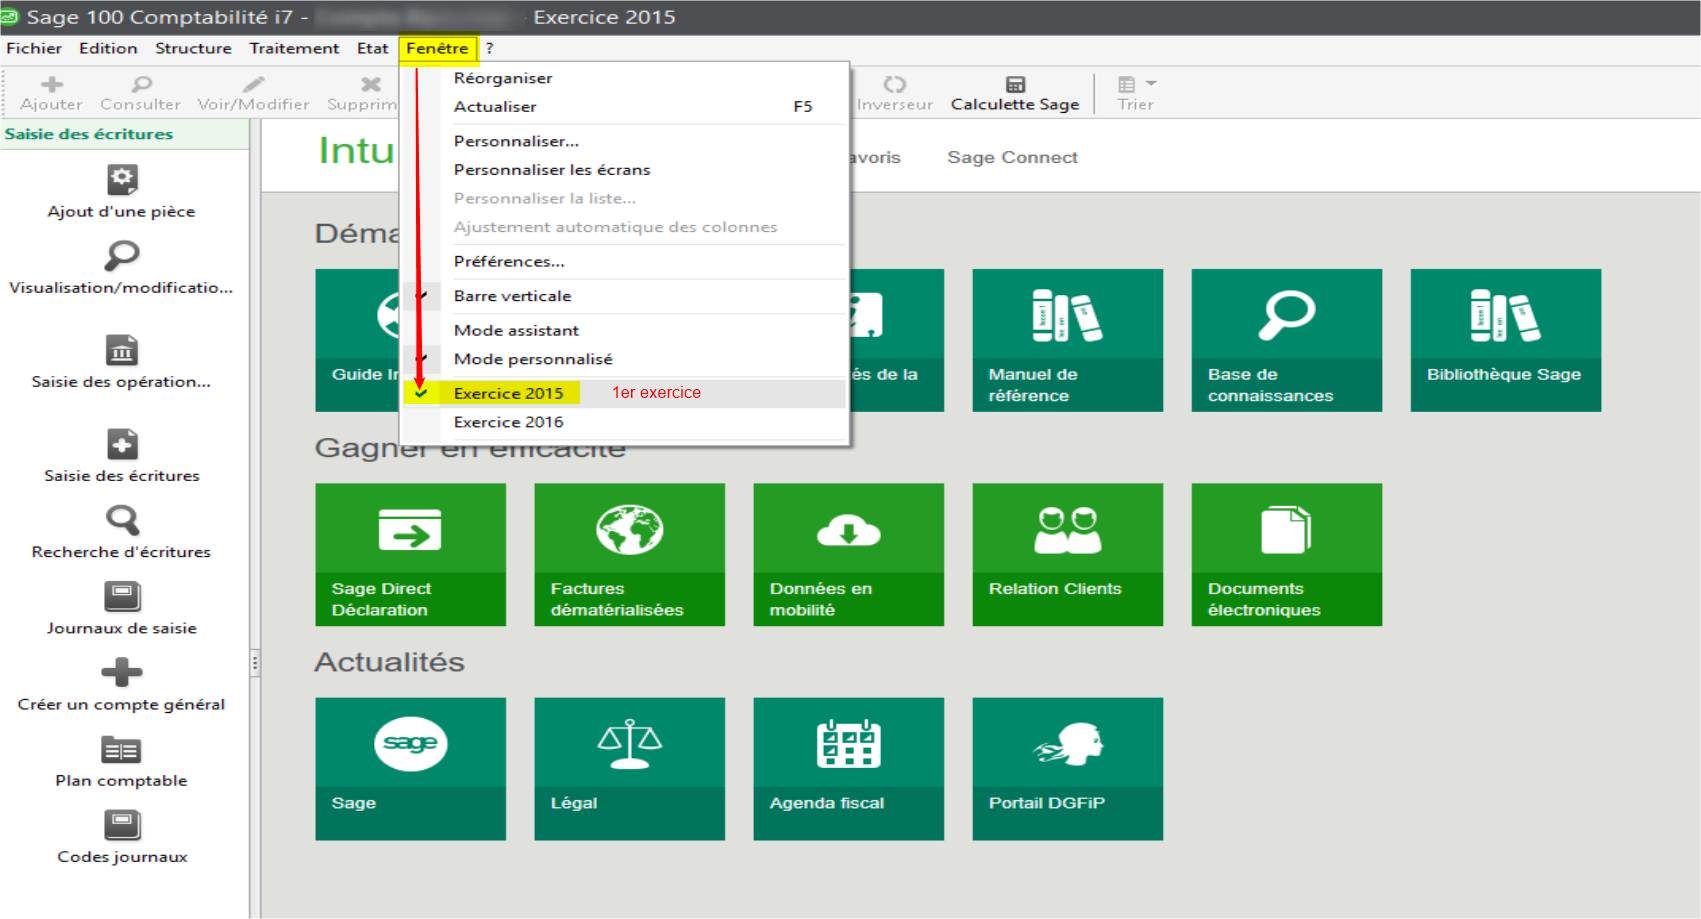
Task: Open the Relation Clients tile
Action: click(x=1067, y=554)
